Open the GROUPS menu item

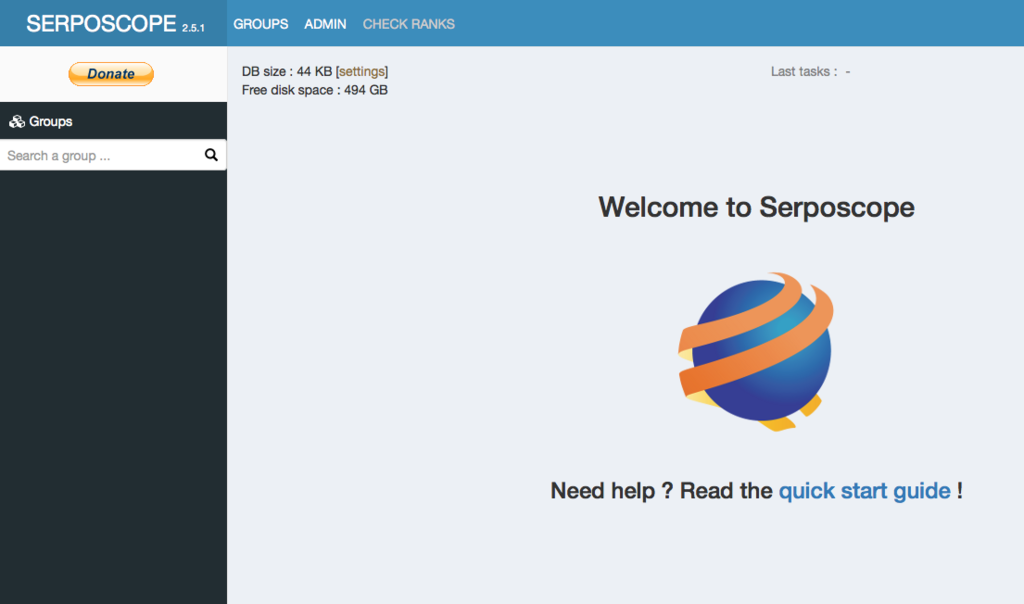coord(261,24)
